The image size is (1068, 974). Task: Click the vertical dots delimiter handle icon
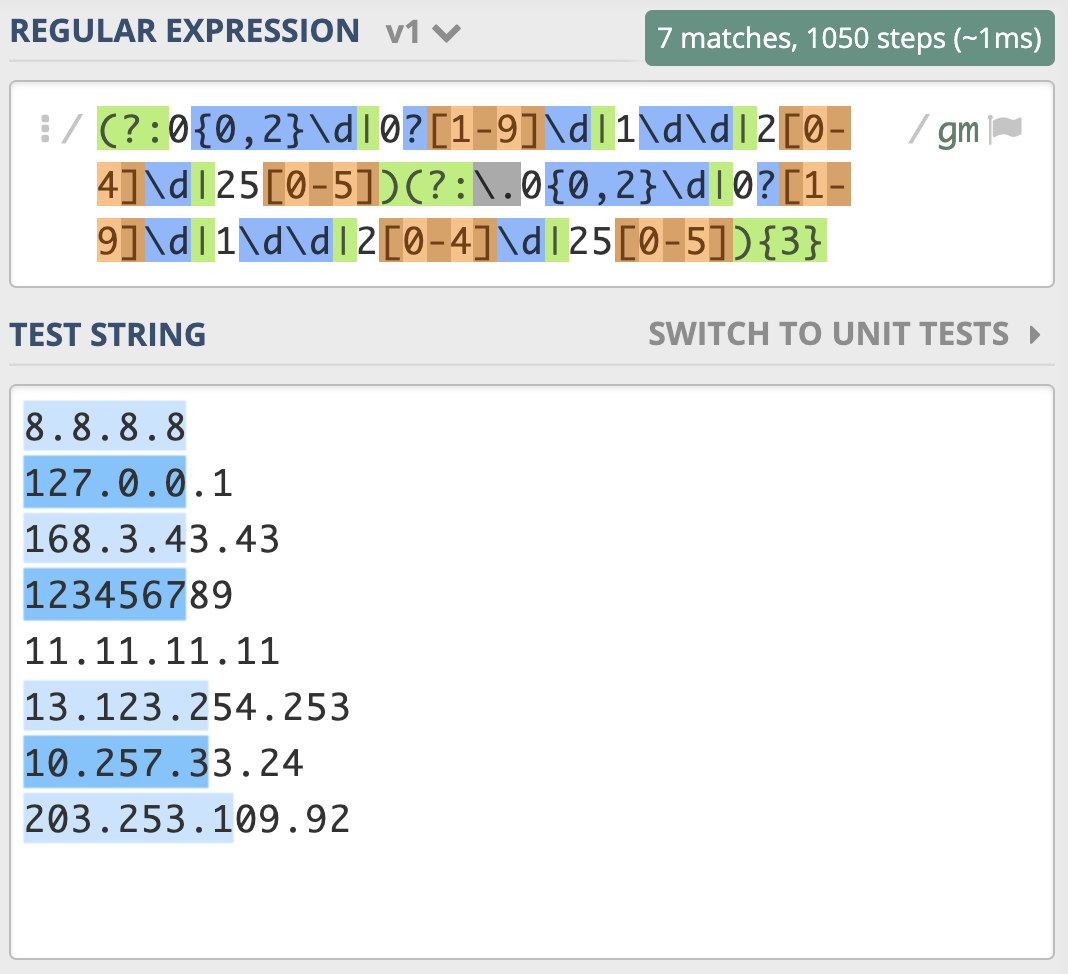(44, 130)
